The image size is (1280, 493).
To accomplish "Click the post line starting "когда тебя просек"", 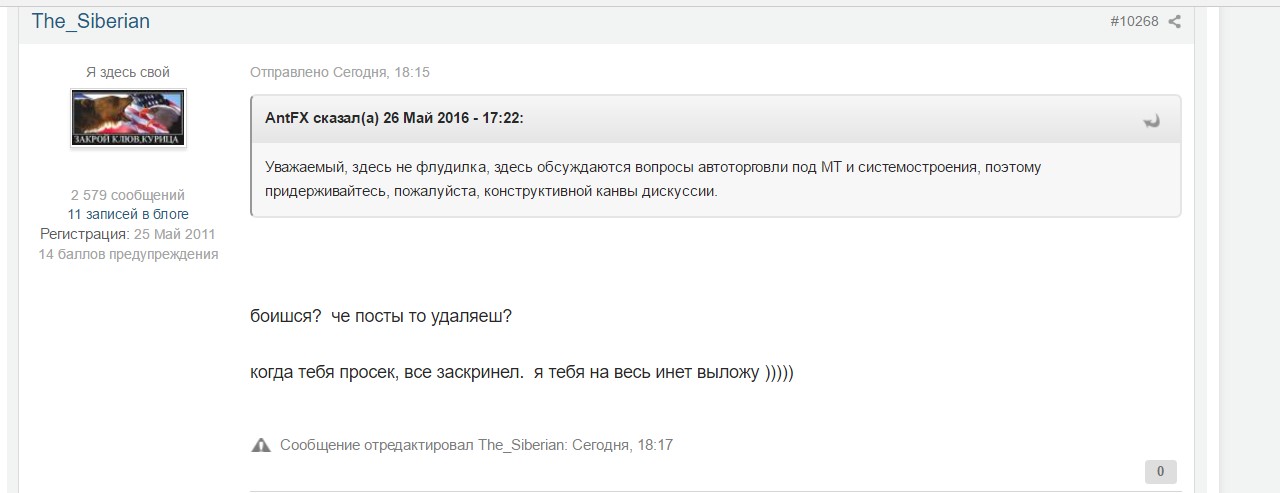I will click(522, 373).
